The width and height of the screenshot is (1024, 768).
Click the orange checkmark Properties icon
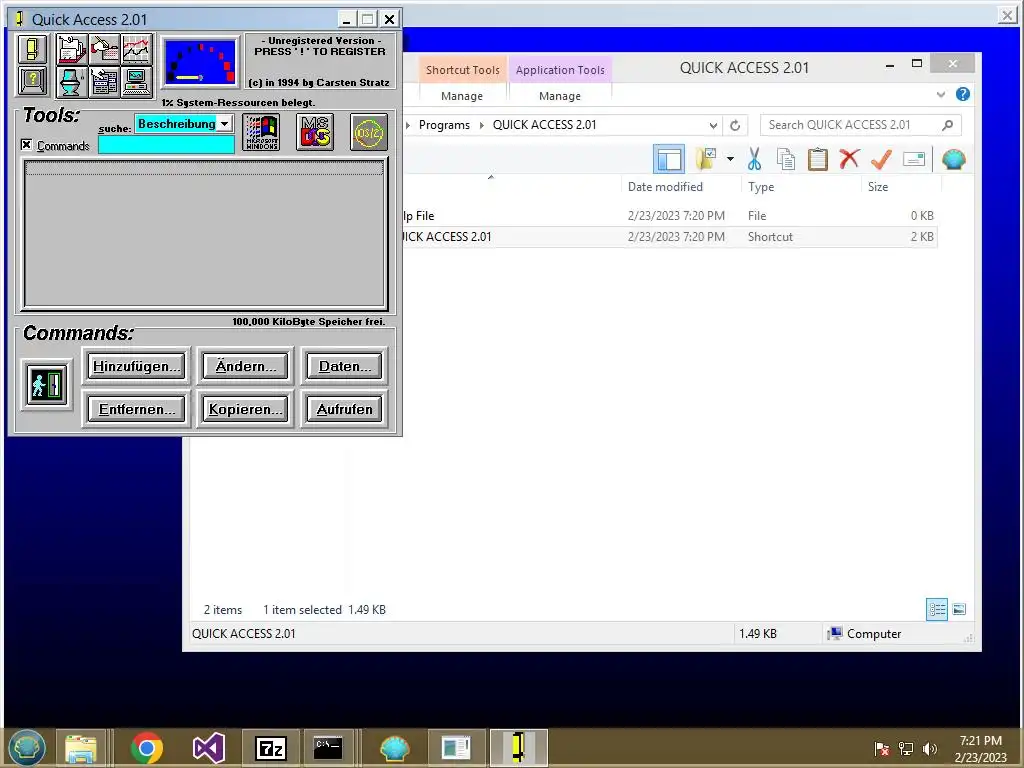point(881,159)
